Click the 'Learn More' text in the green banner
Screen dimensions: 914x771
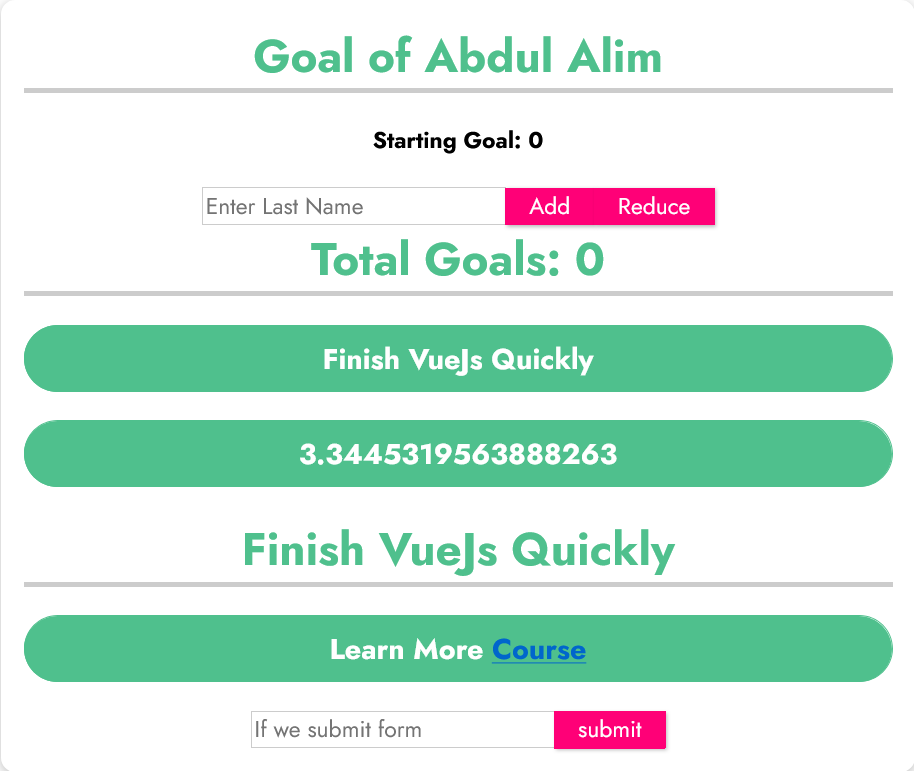pos(406,650)
